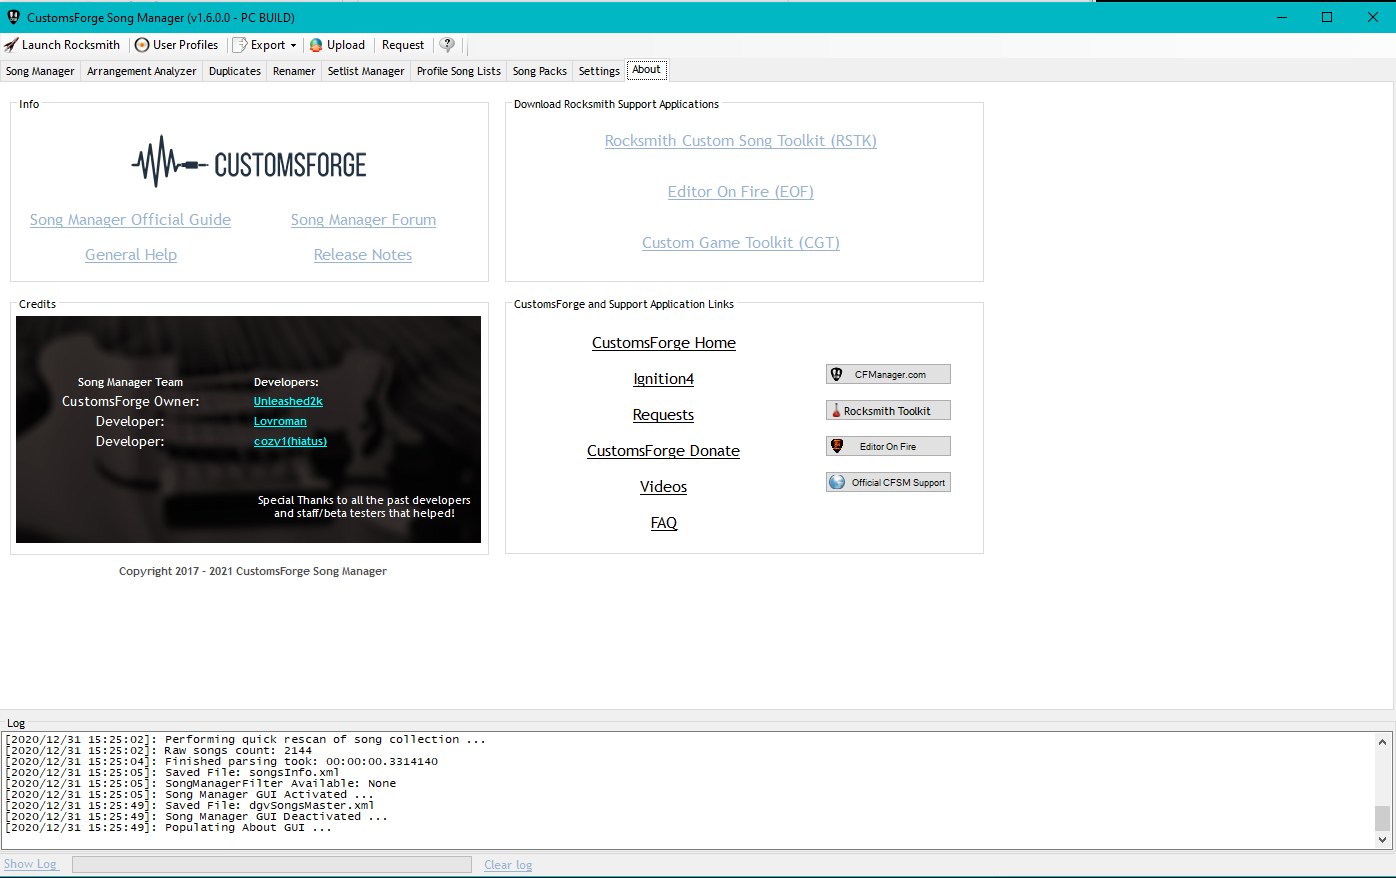Click the CFManager.com button
Viewport: 1396px width, 878px height.
887,373
